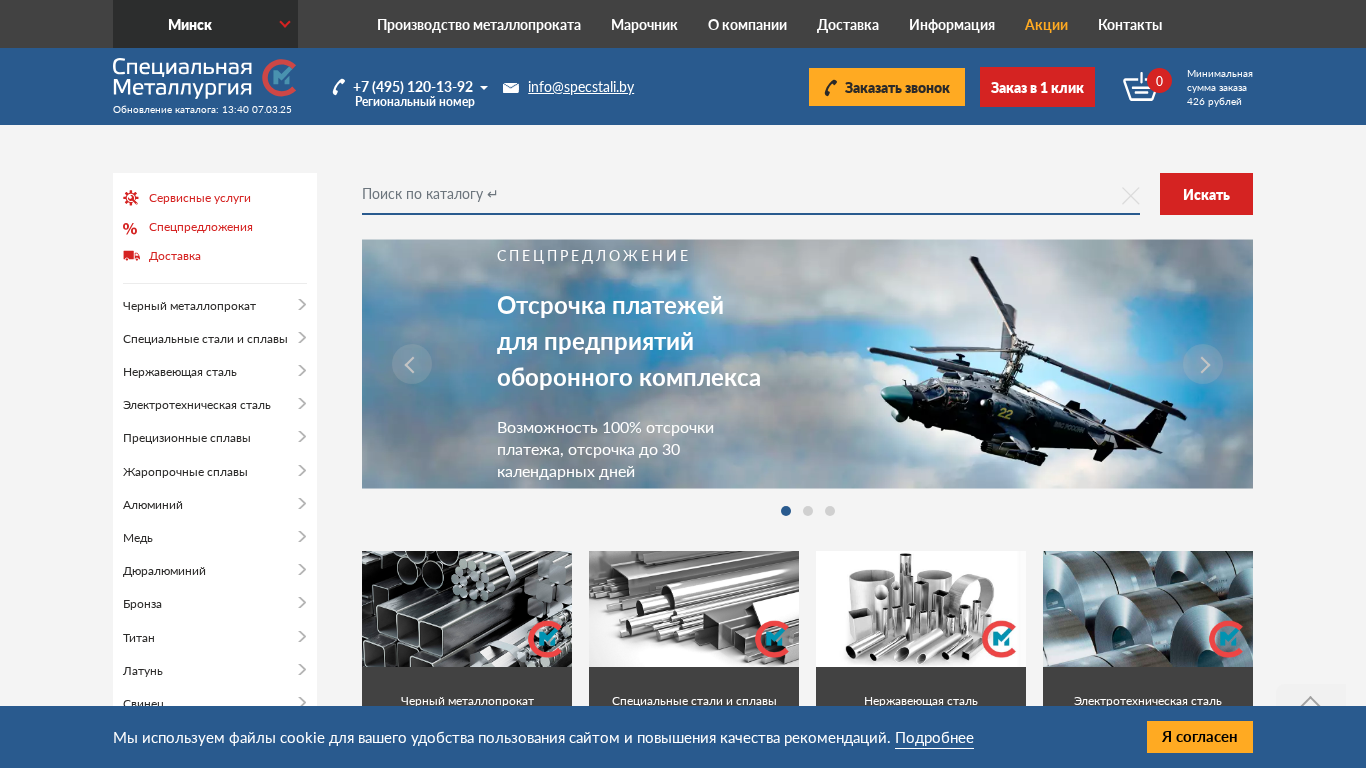Viewport: 1366px width, 768px height.
Task: Open Бронза sidebar category
Action: pos(142,604)
